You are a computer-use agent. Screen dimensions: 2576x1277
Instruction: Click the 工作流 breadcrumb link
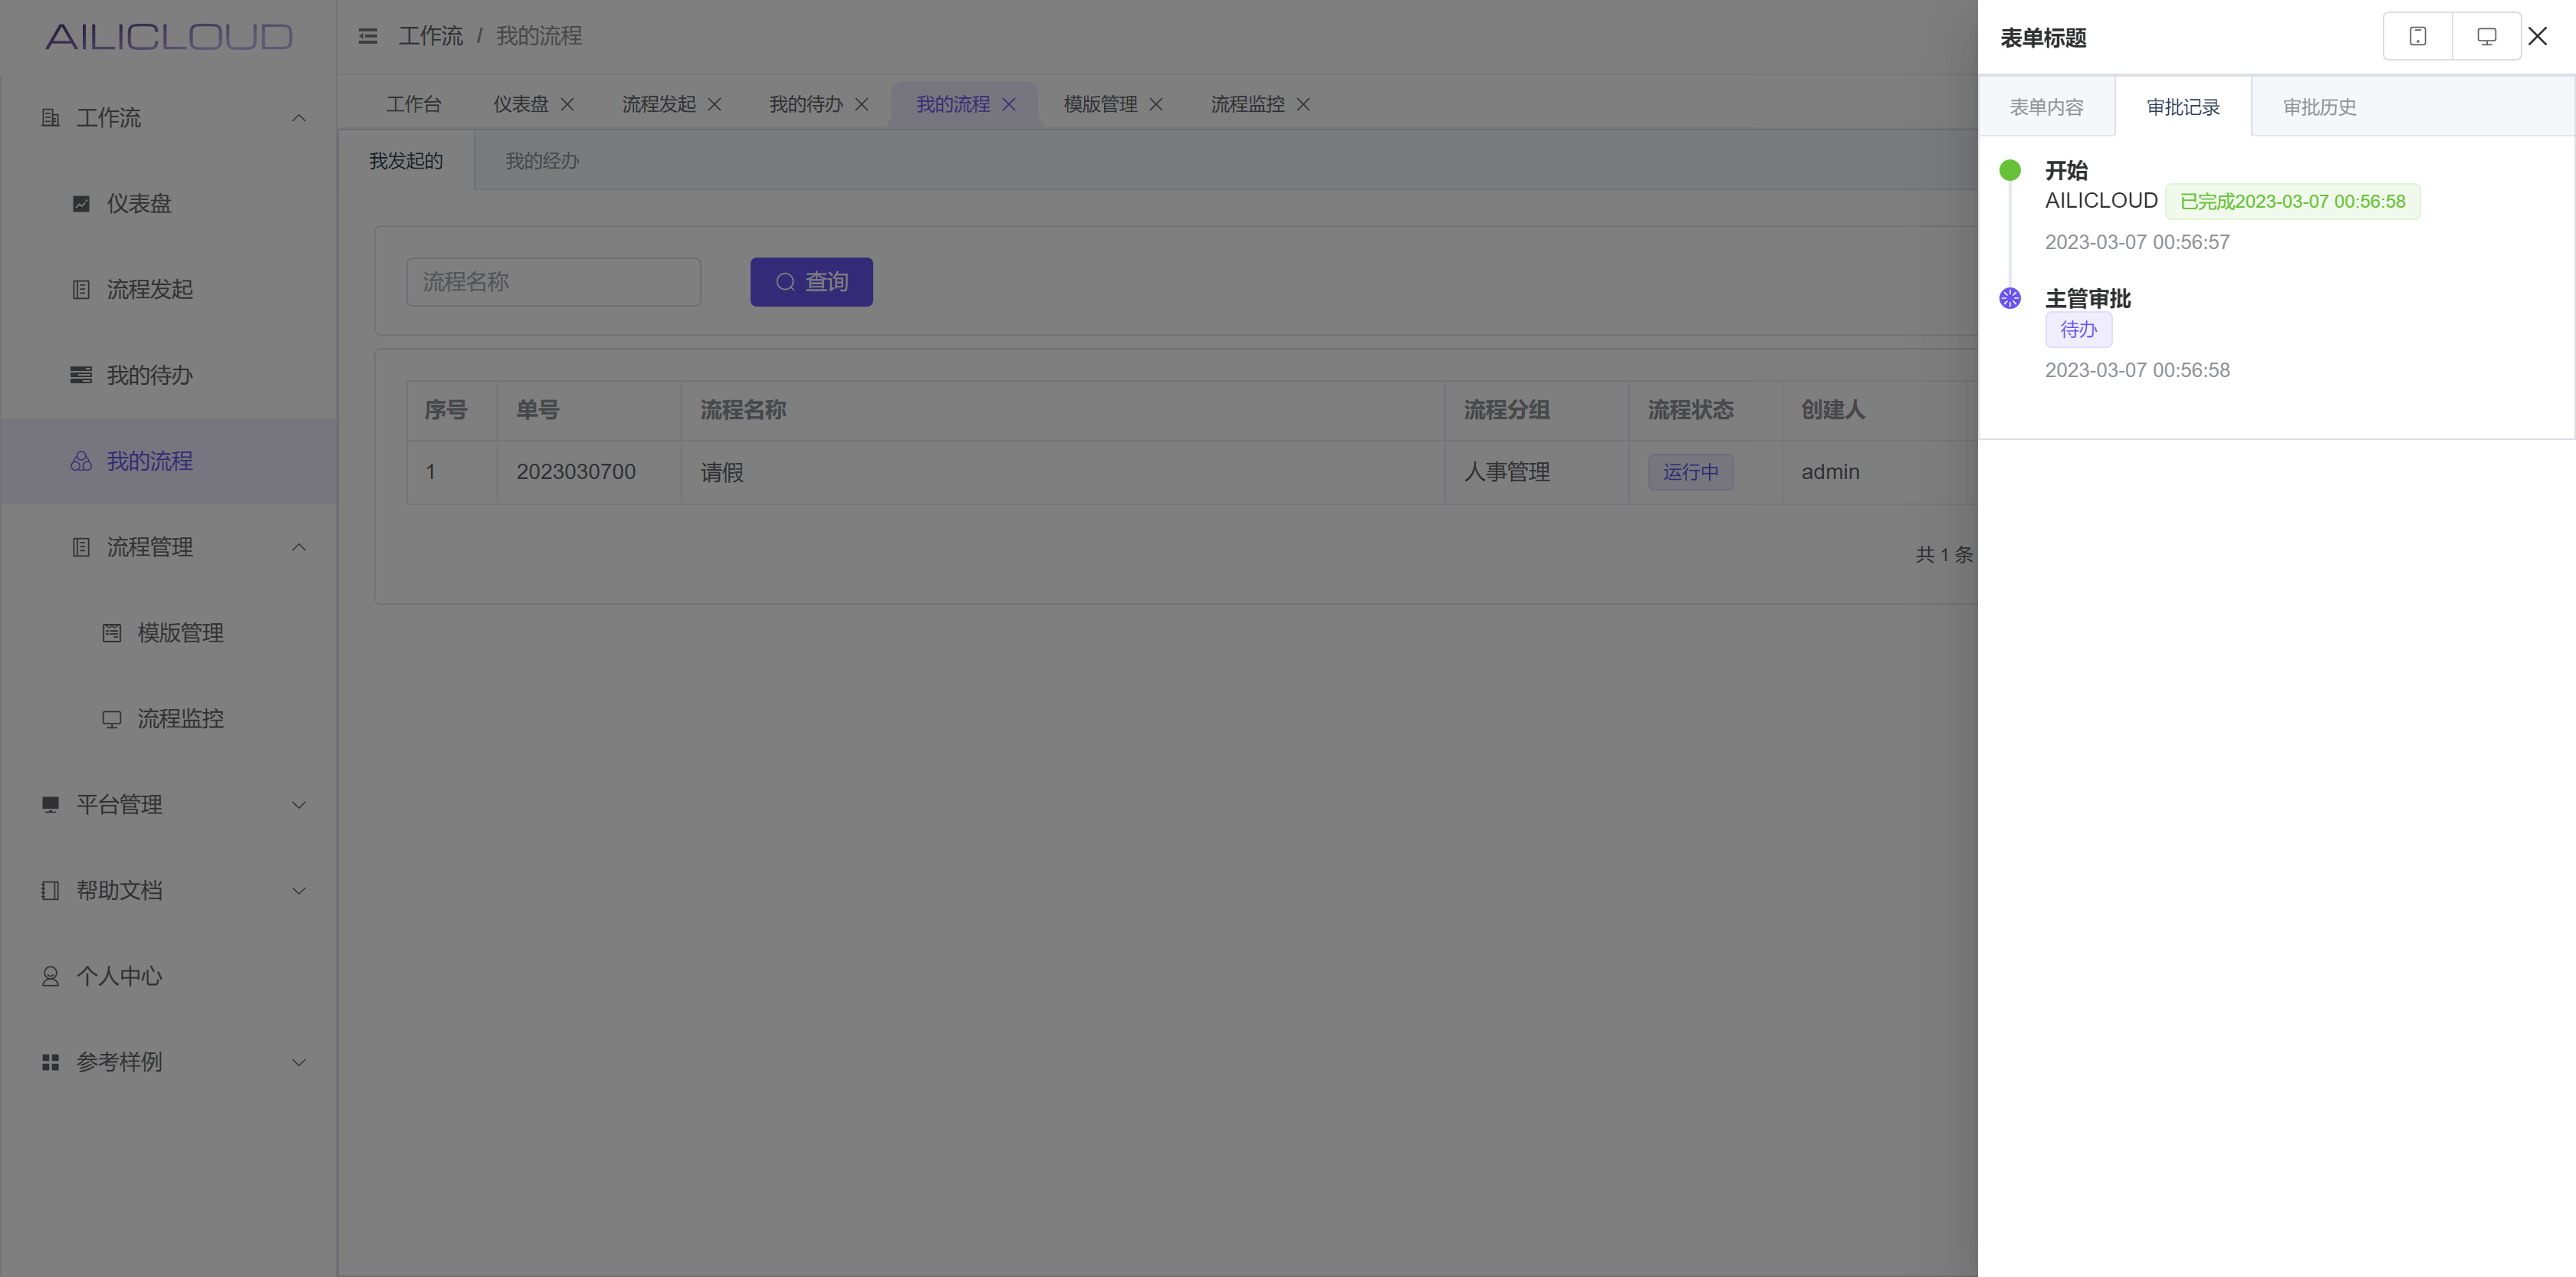tap(431, 37)
